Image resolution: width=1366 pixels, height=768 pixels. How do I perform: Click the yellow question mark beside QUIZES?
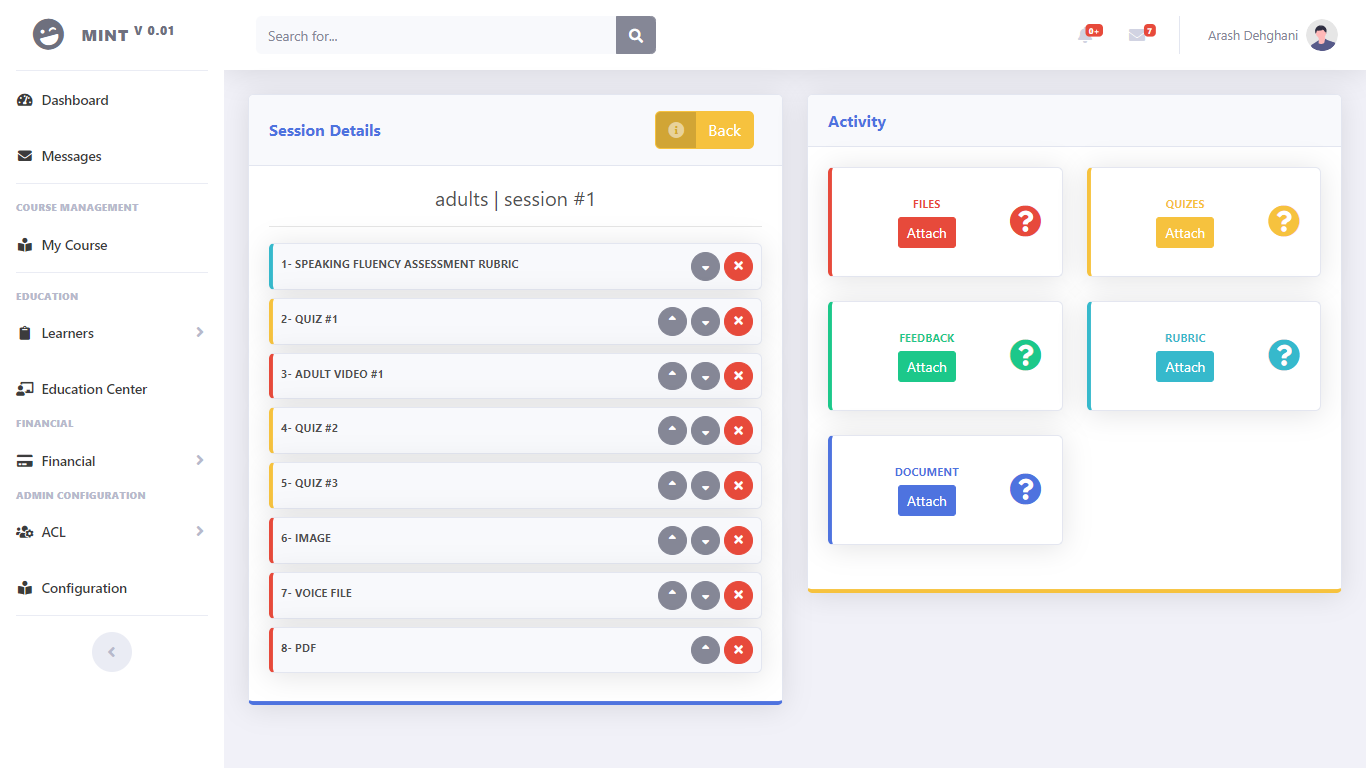point(1283,222)
